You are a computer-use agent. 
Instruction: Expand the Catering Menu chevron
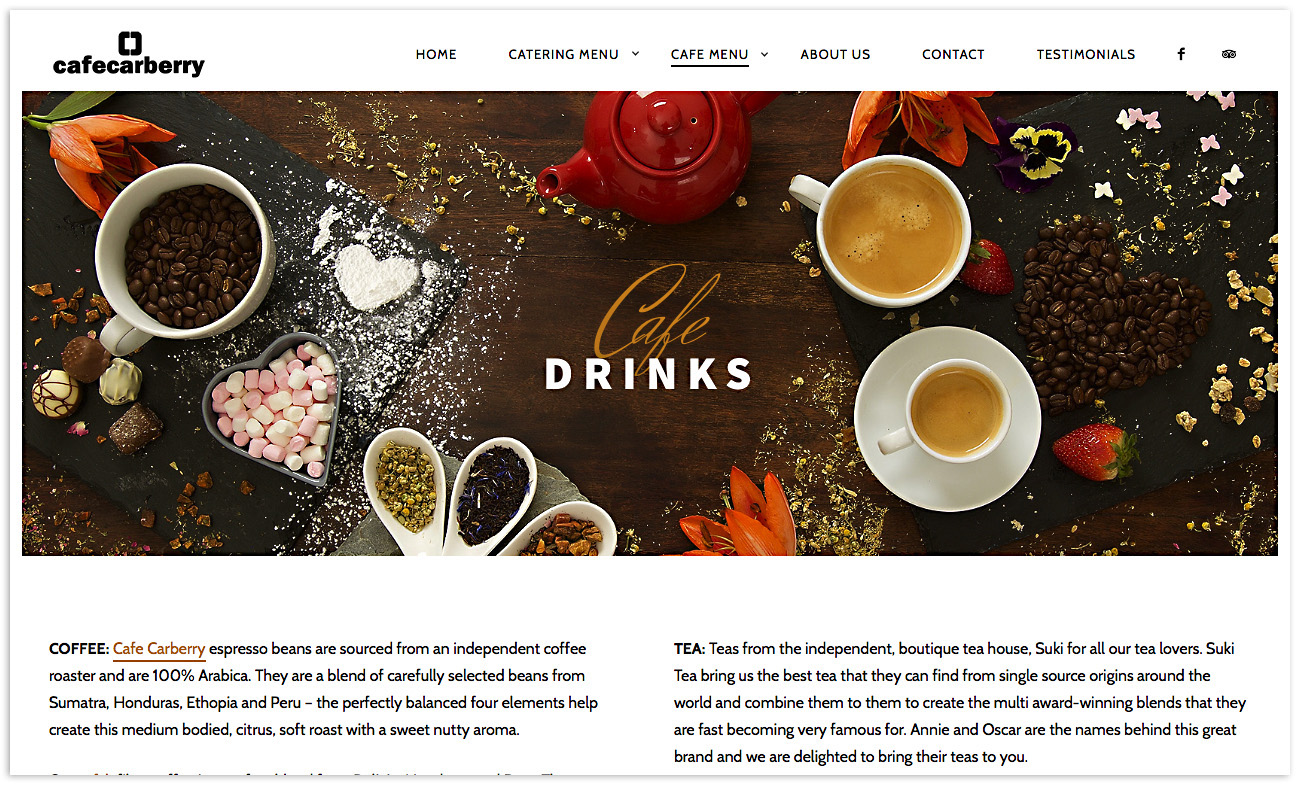(635, 54)
